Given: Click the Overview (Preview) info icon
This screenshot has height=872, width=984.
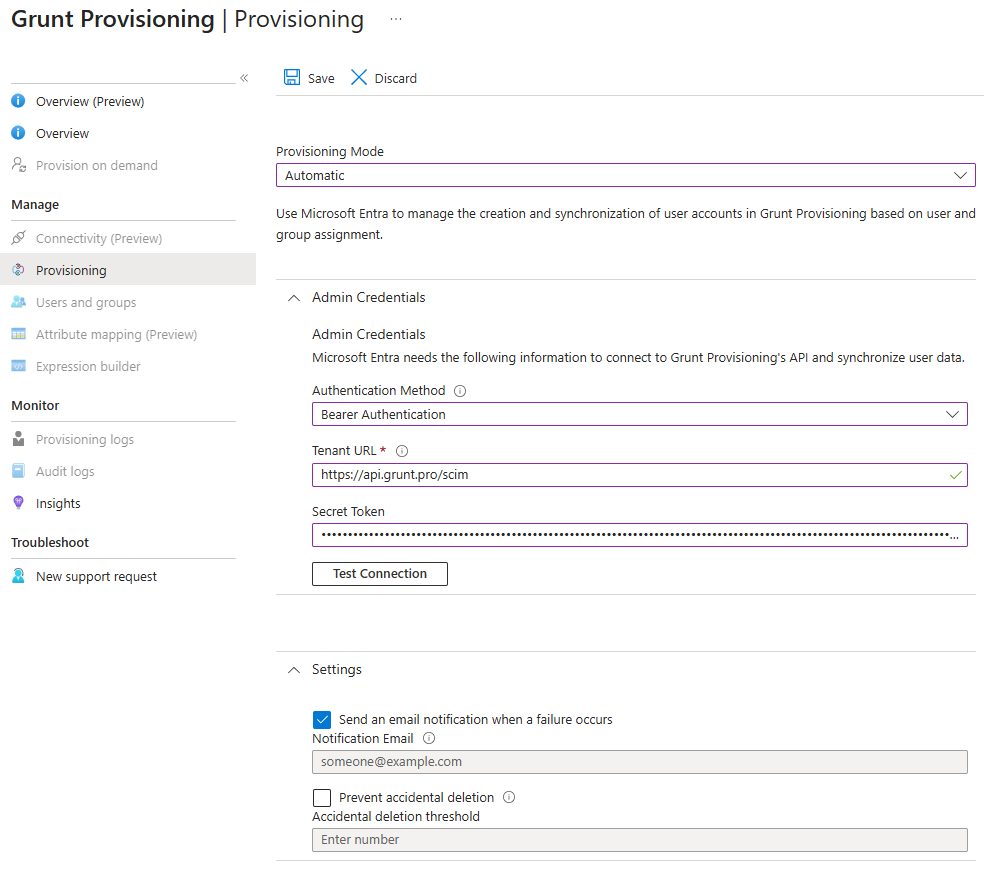Looking at the screenshot, I should click(18, 100).
